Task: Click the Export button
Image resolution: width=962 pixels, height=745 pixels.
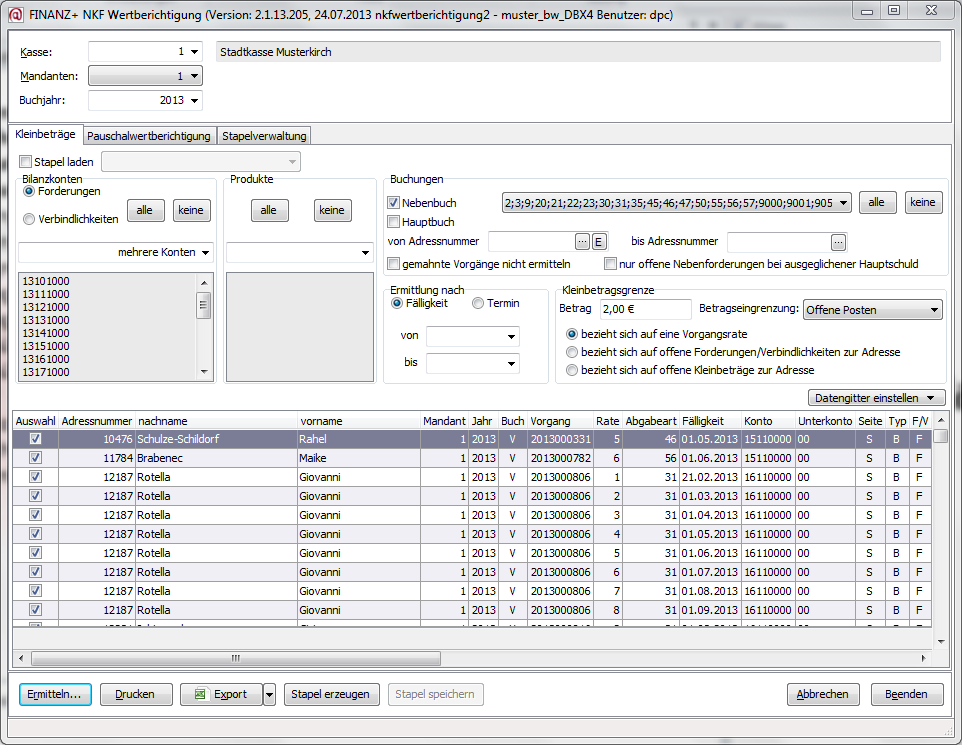Action: [221, 694]
